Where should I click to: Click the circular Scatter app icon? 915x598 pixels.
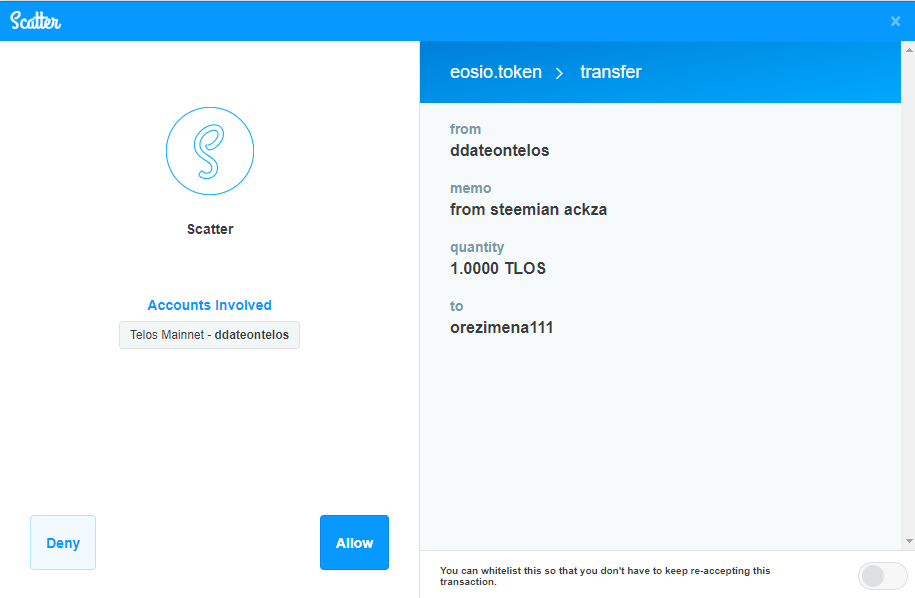pos(210,151)
